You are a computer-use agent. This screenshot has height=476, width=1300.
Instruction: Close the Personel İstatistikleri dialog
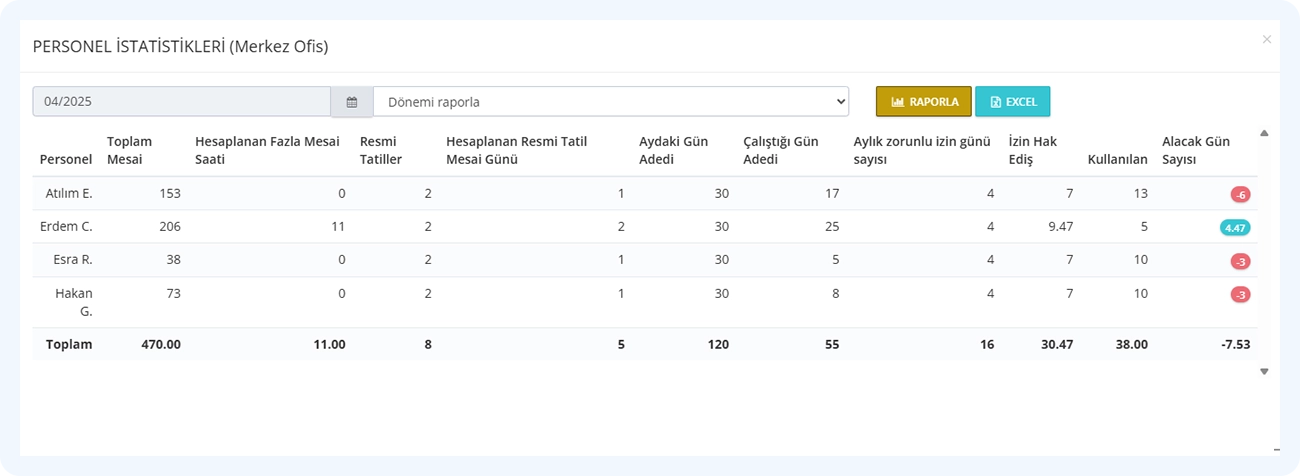tap(1267, 40)
